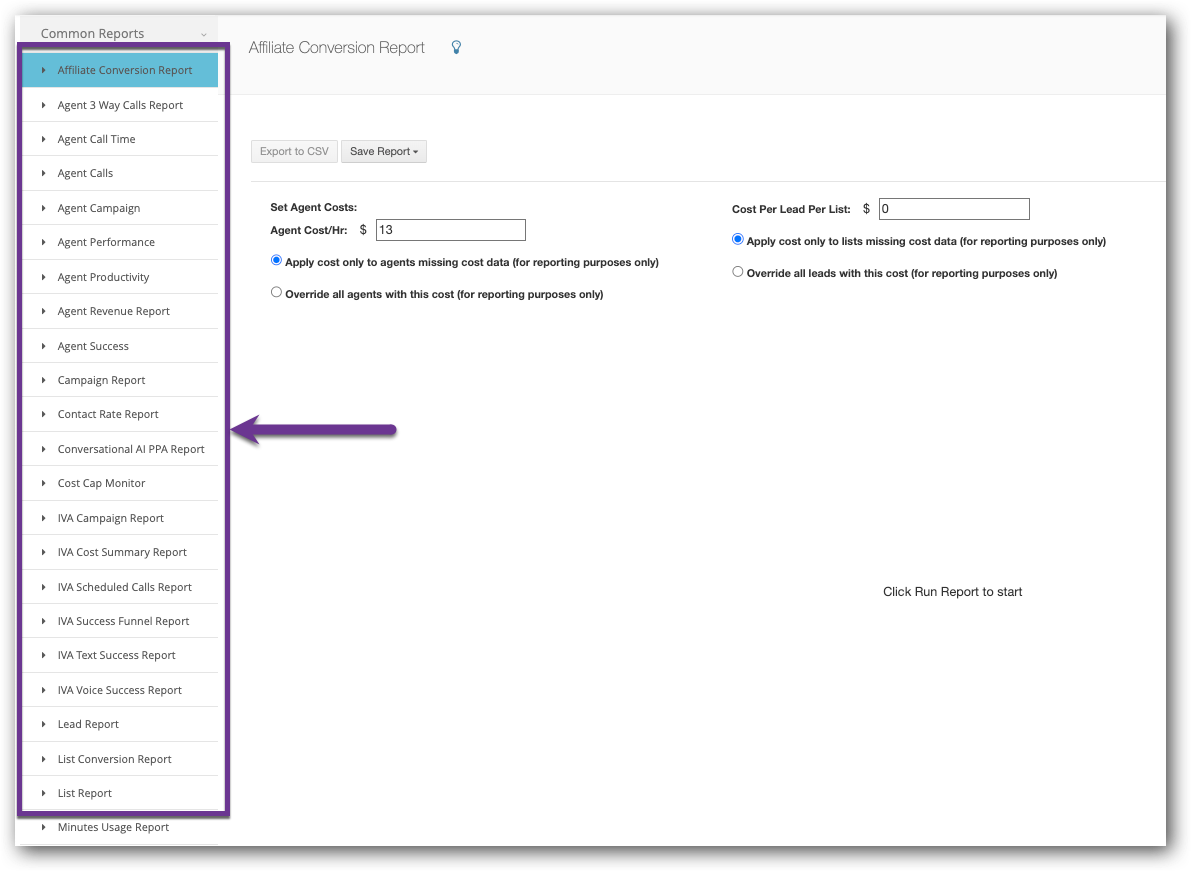
Task: Click the arrow beside List Report
Action: [x=43, y=794]
